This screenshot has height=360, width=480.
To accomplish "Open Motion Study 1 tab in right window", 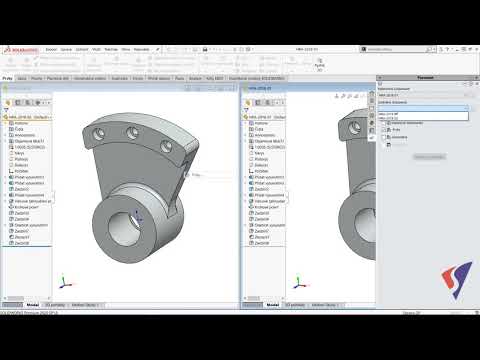I will pos(324,305).
